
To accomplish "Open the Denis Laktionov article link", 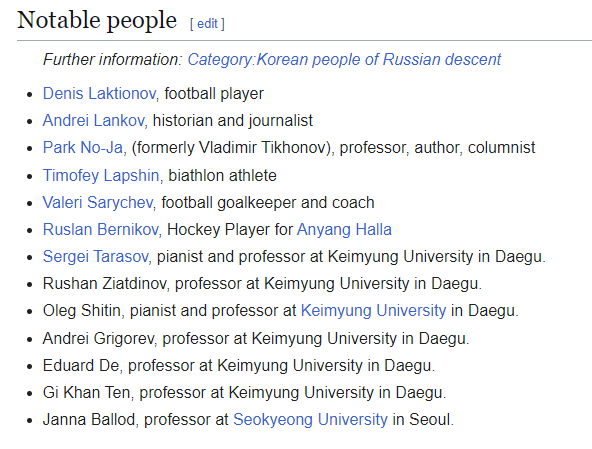I will click(99, 93).
